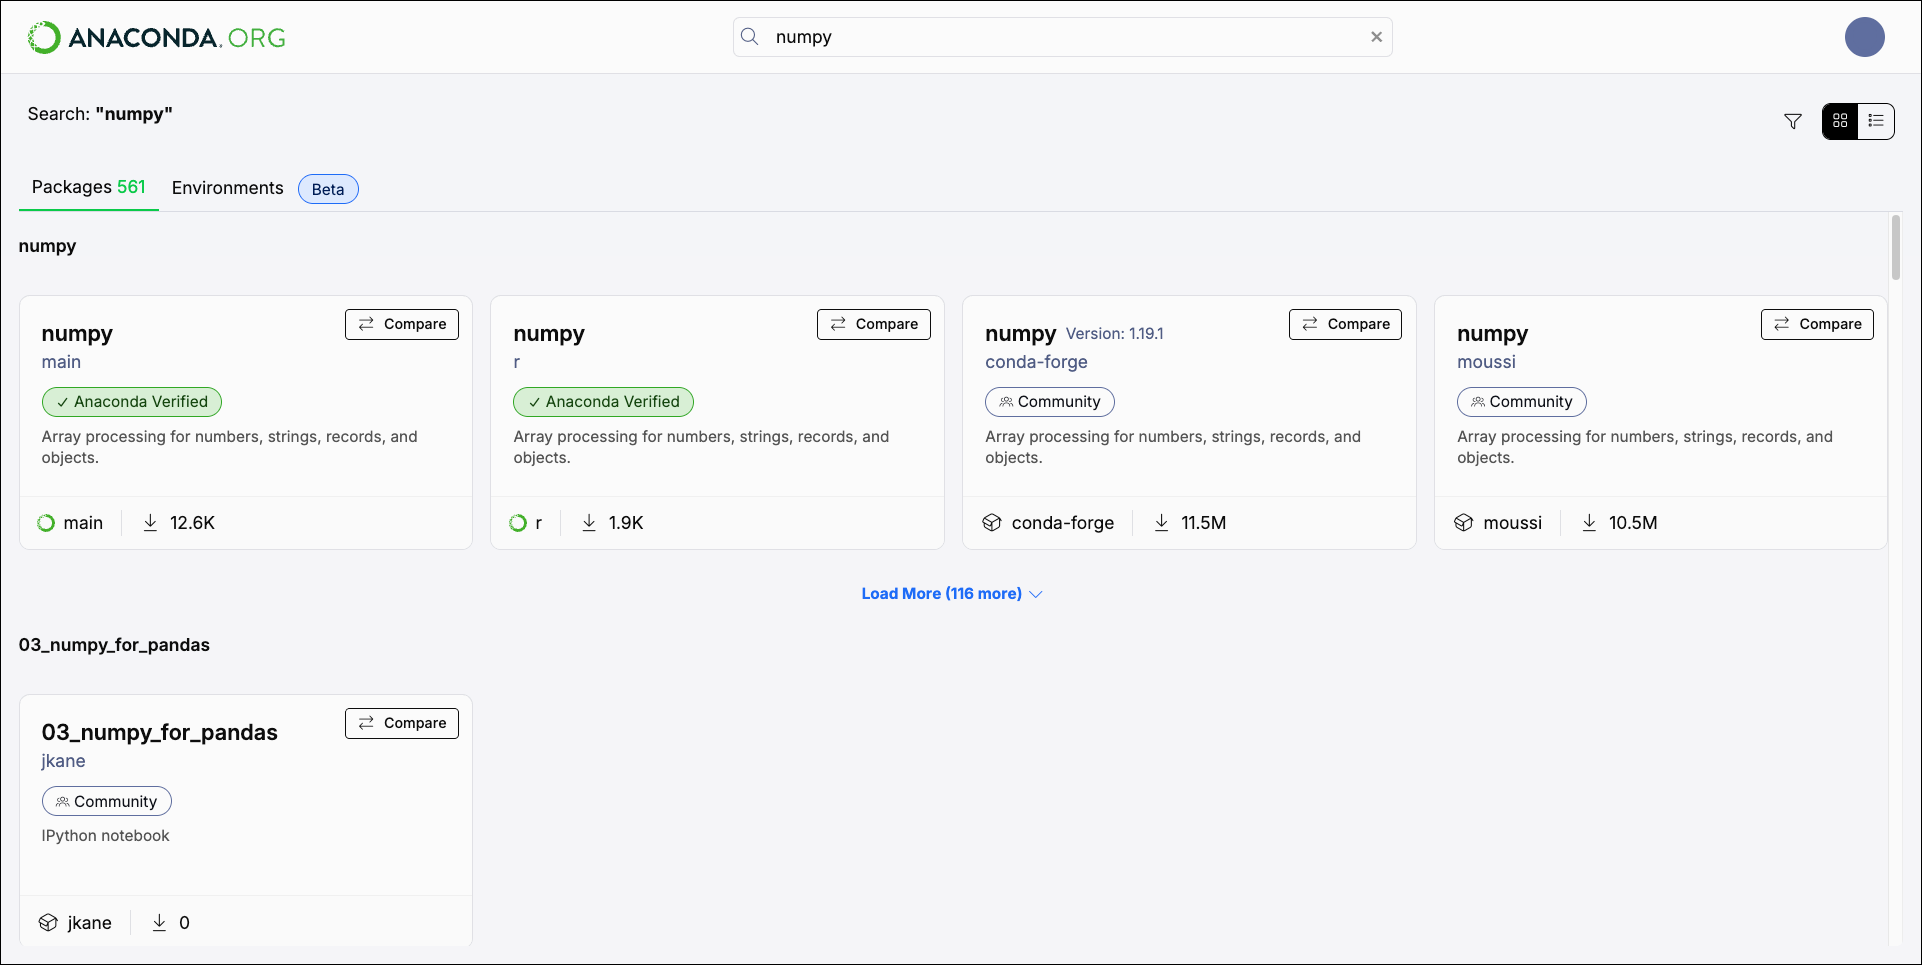Image resolution: width=1922 pixels, height=965 pixels.
Task: Click the moussi channel box icon
Action: tap(1464, 523)
